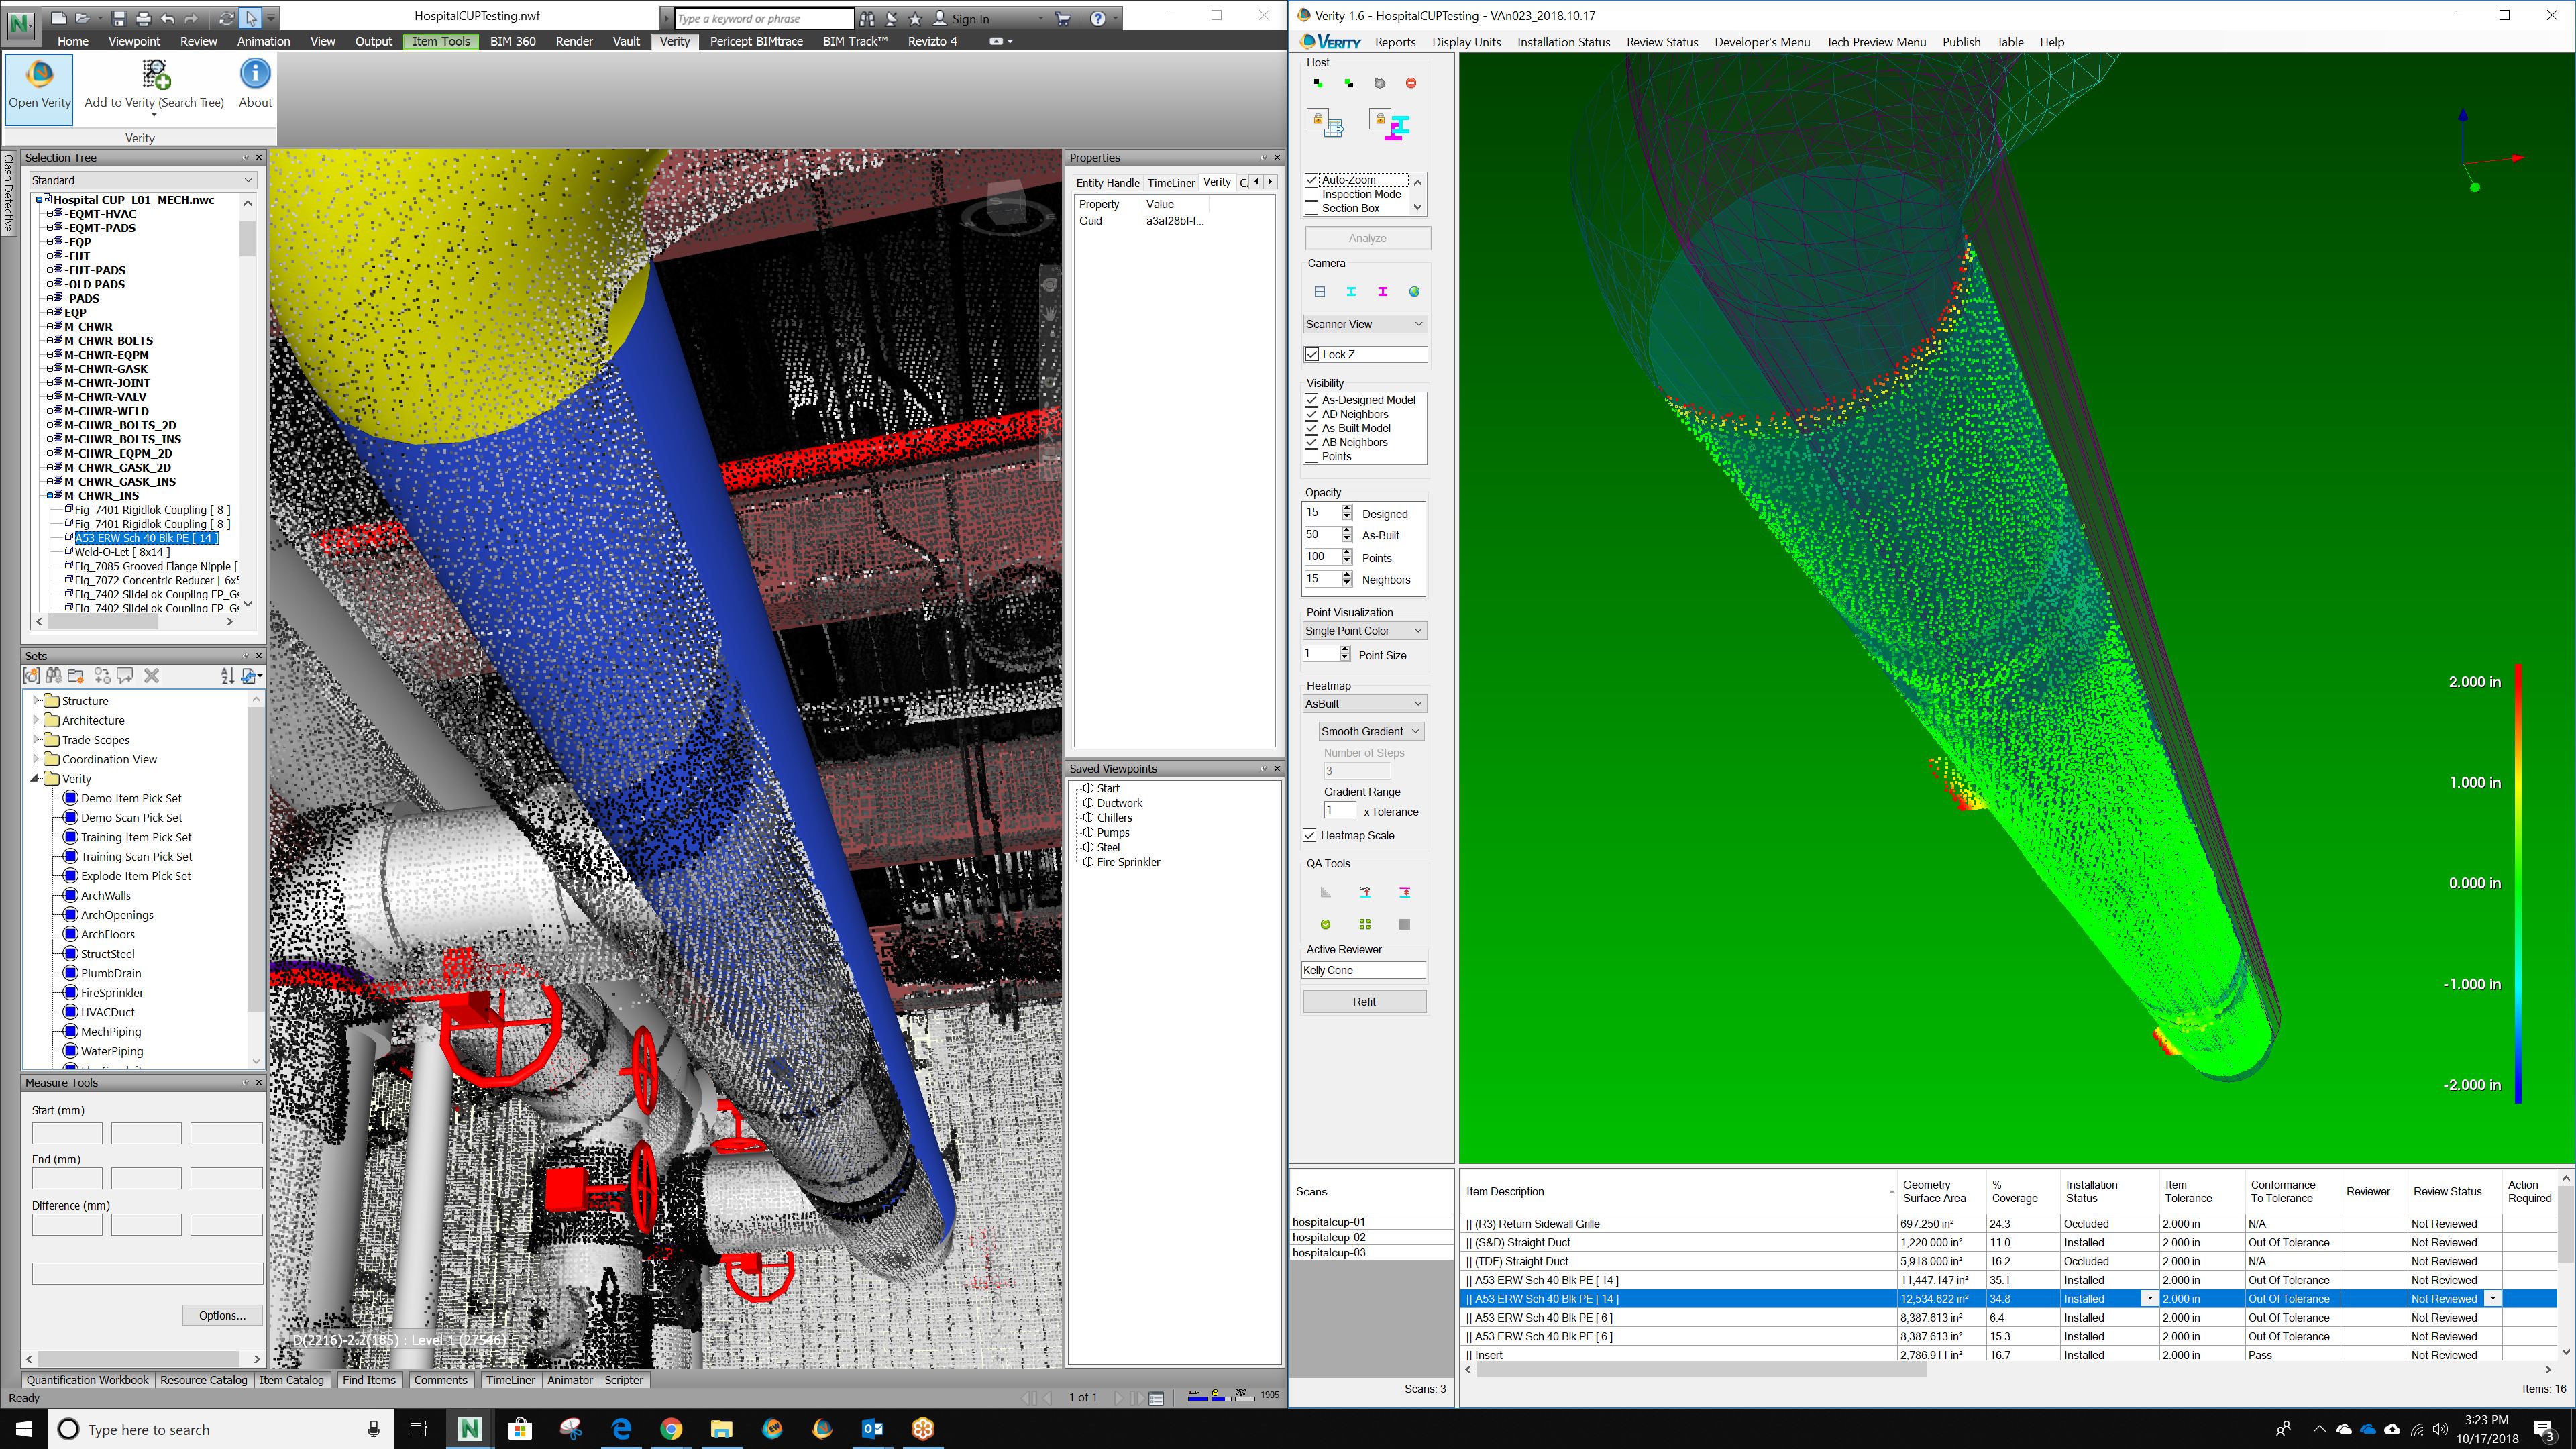Viewport: 2576px width, 1449px height.
Task: Click the green grid QA tool icon
Action: (1365, 924)
